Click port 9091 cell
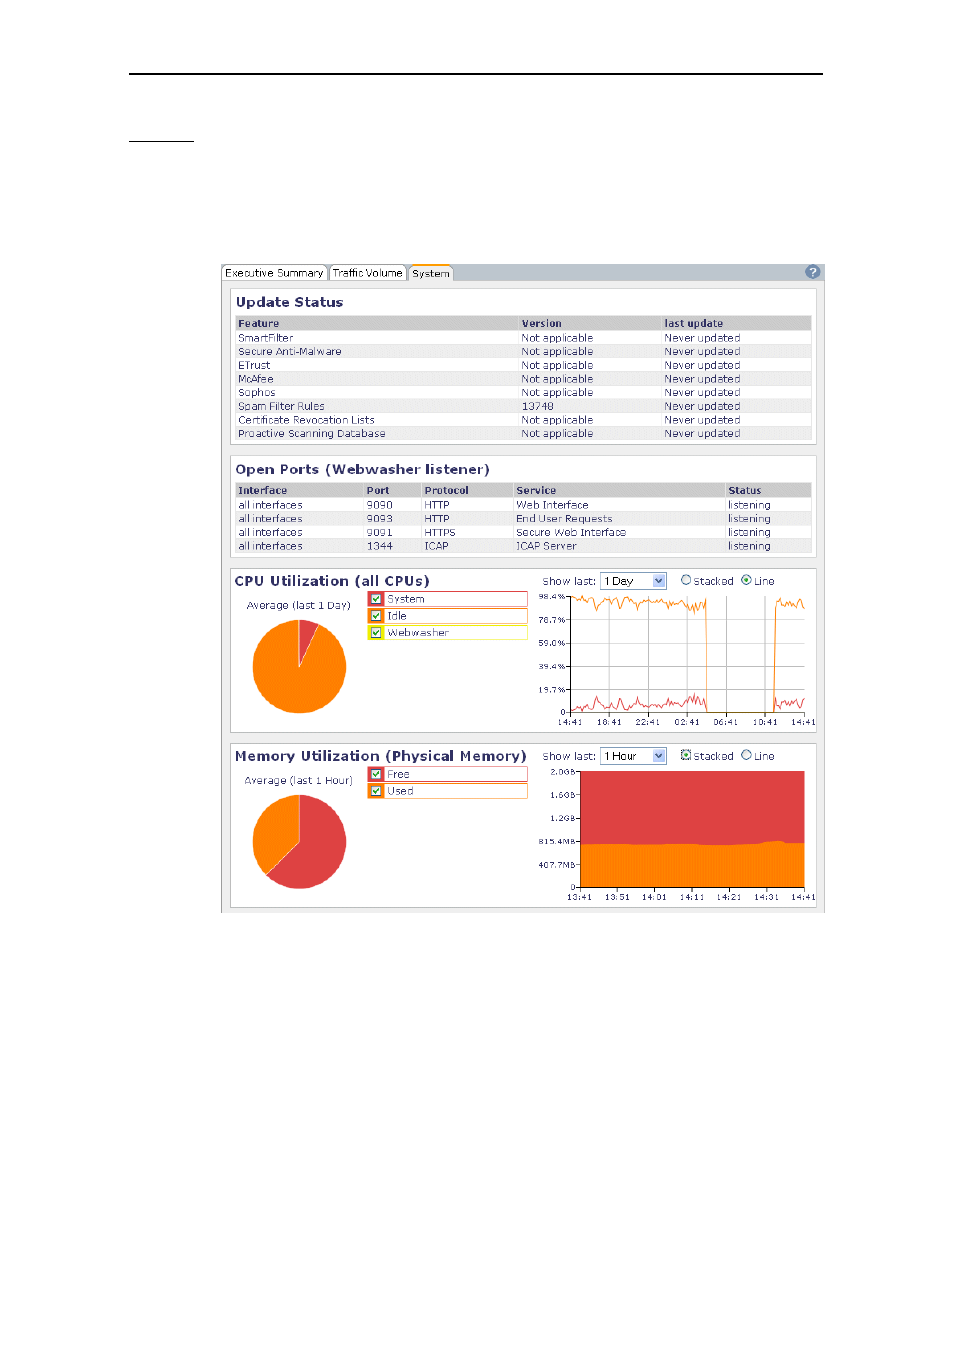The image size is (954, 1350). pos(380,533)
